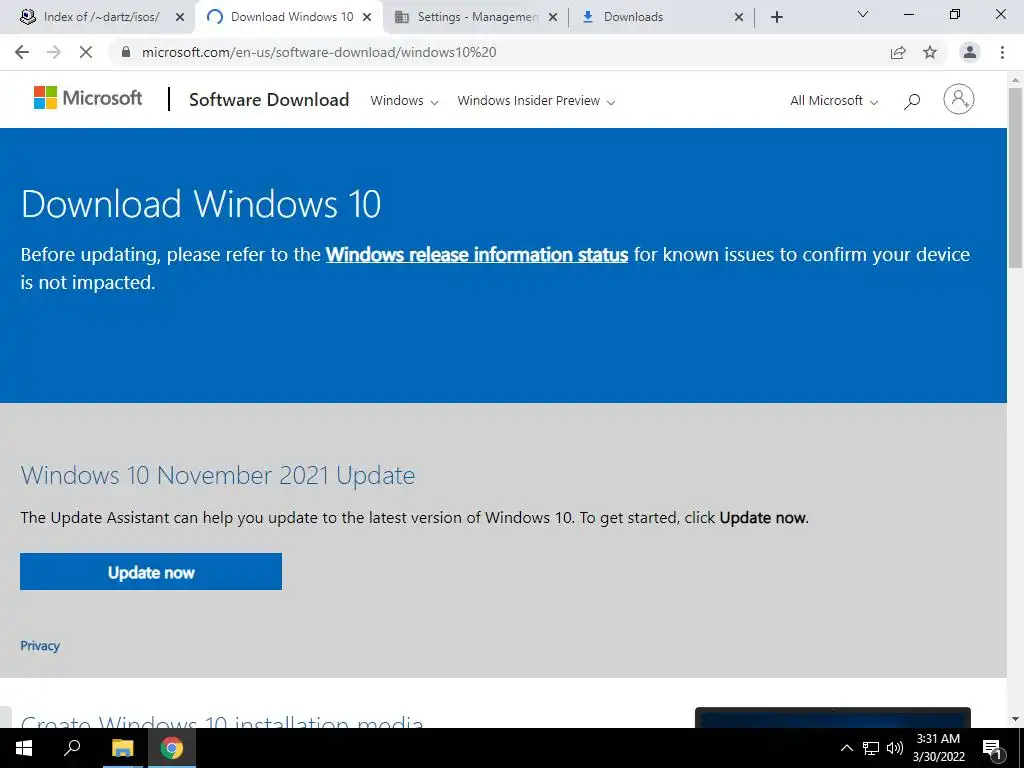Image resolution: width=1024 pixels, height=768 pixels.
Task: Click the Download Windows 10 banner heading
Action: pos(200,204)
